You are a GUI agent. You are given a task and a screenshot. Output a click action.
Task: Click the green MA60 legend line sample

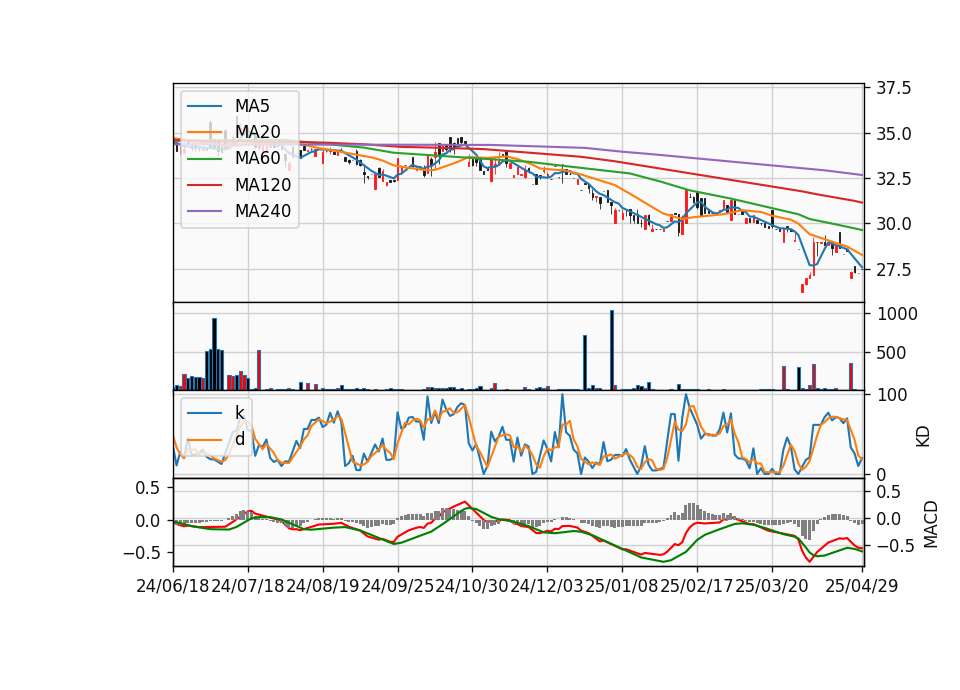coord(205,159)
